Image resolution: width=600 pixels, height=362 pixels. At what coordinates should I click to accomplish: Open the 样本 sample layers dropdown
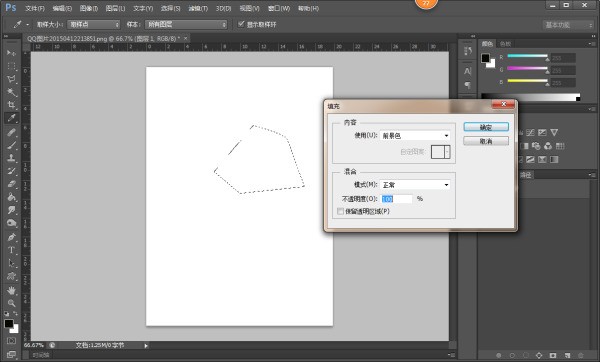coord(186,24)
